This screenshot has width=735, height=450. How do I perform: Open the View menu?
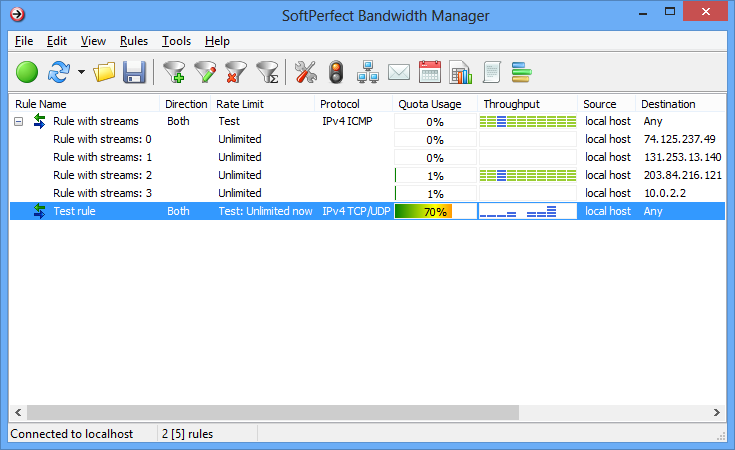coord(93,41)
